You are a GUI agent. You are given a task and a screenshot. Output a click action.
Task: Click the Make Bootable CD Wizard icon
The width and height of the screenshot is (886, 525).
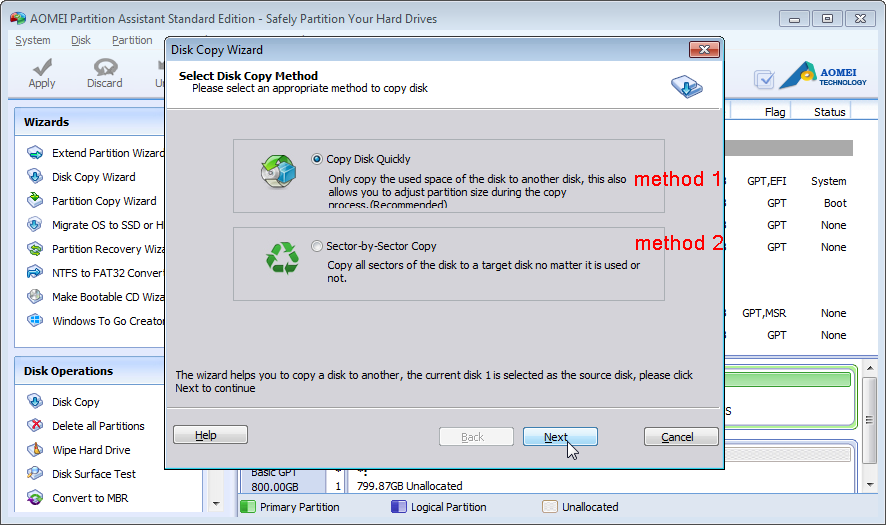click(x=35, y=296)
